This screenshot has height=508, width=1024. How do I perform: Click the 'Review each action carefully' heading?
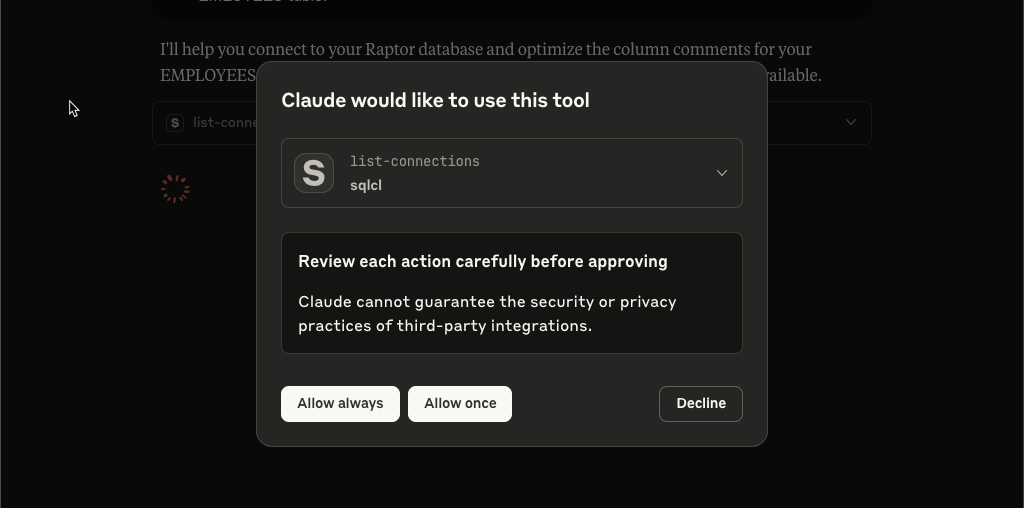tap(483, 261)
